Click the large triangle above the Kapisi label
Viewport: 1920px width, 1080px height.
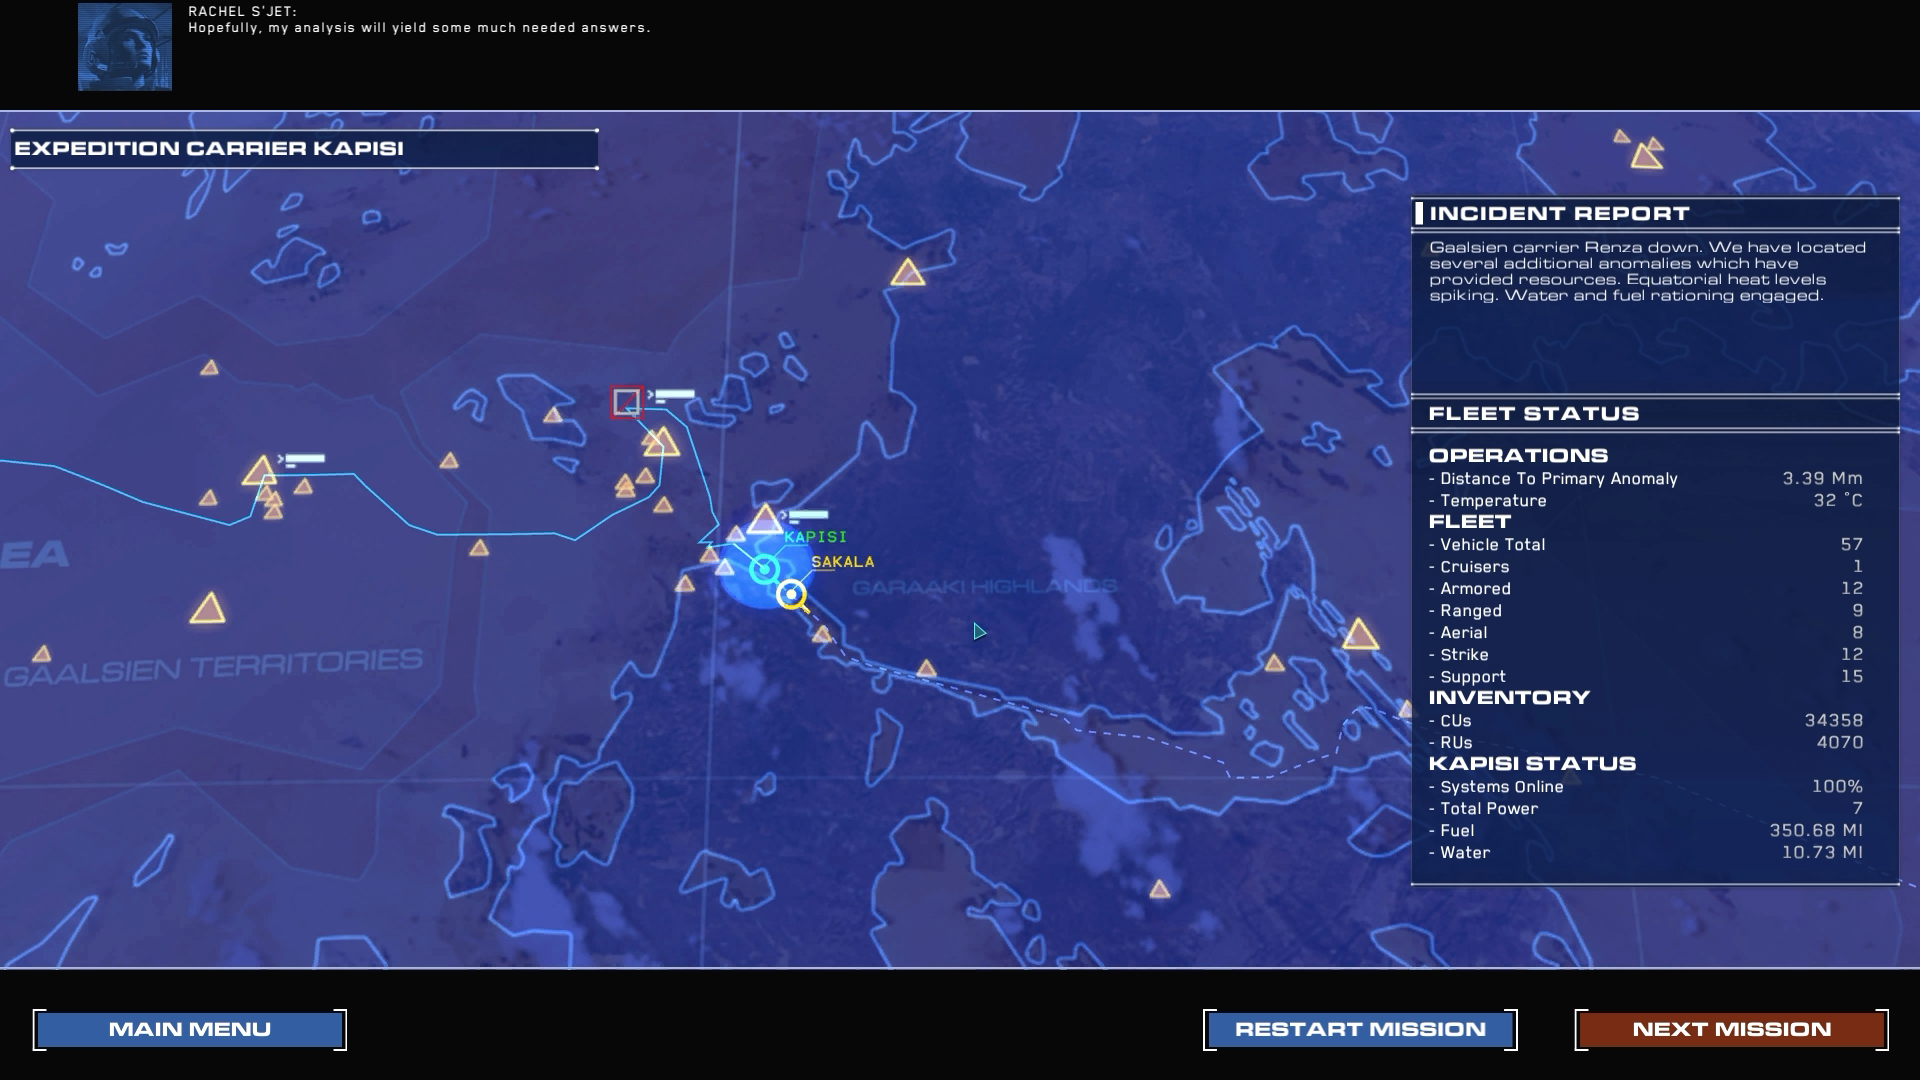[766, 520]
